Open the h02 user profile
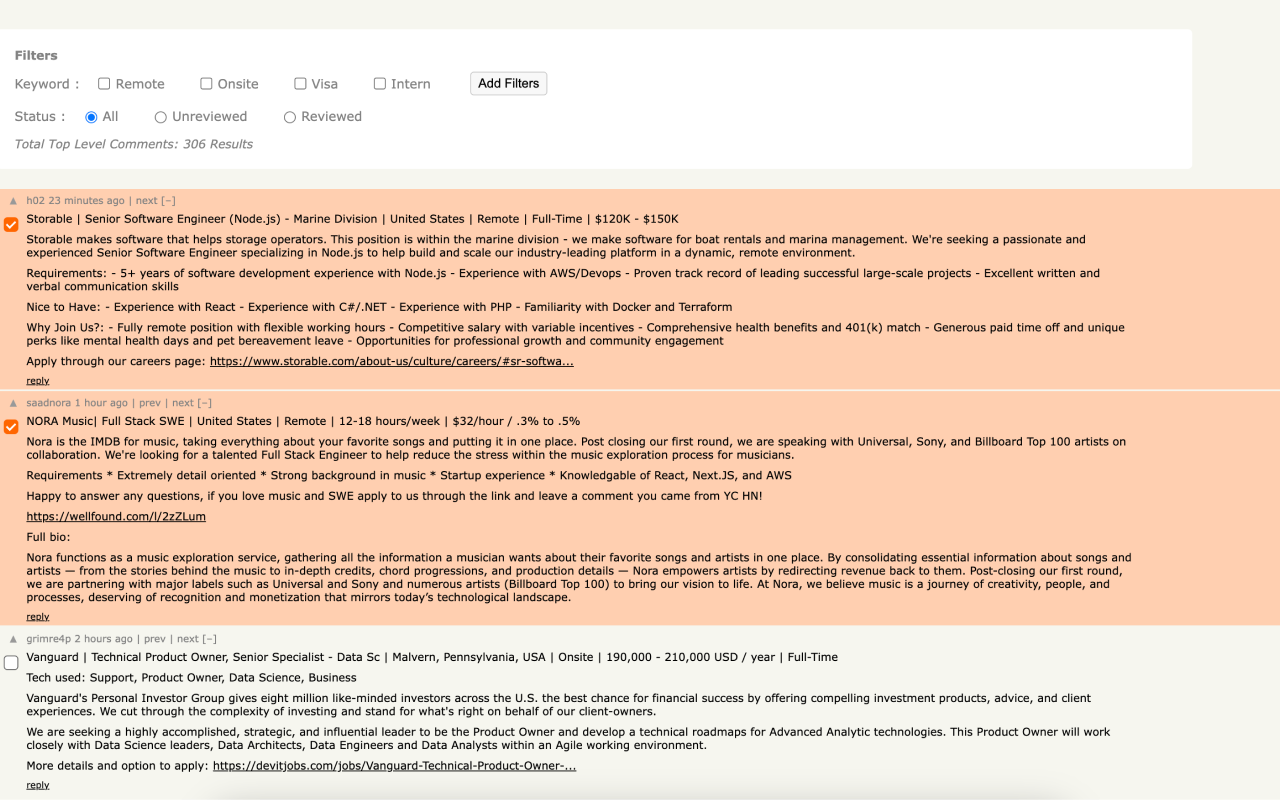Viewport: 1280px width, 800px height. point(36,201)
